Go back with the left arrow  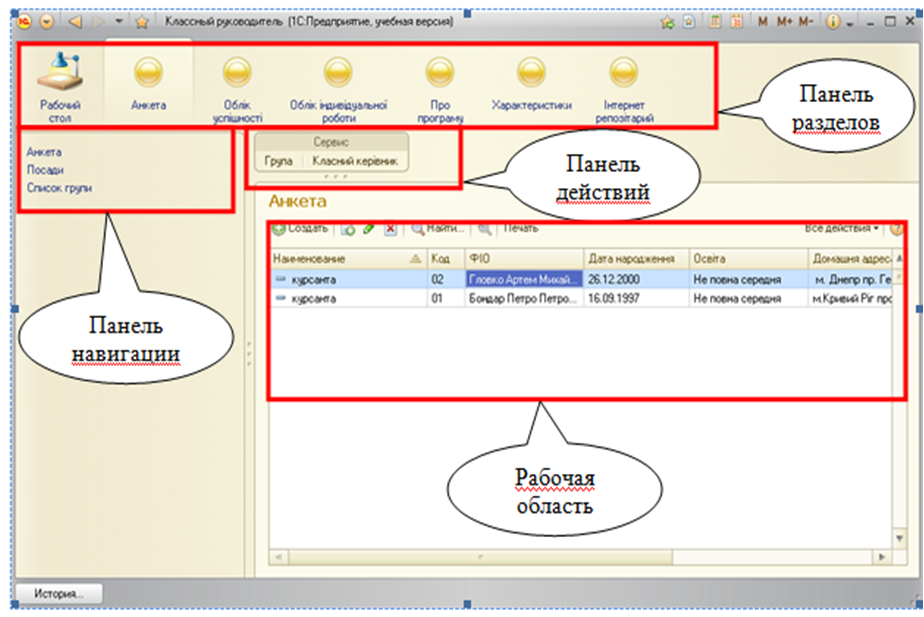pos(75,22)
